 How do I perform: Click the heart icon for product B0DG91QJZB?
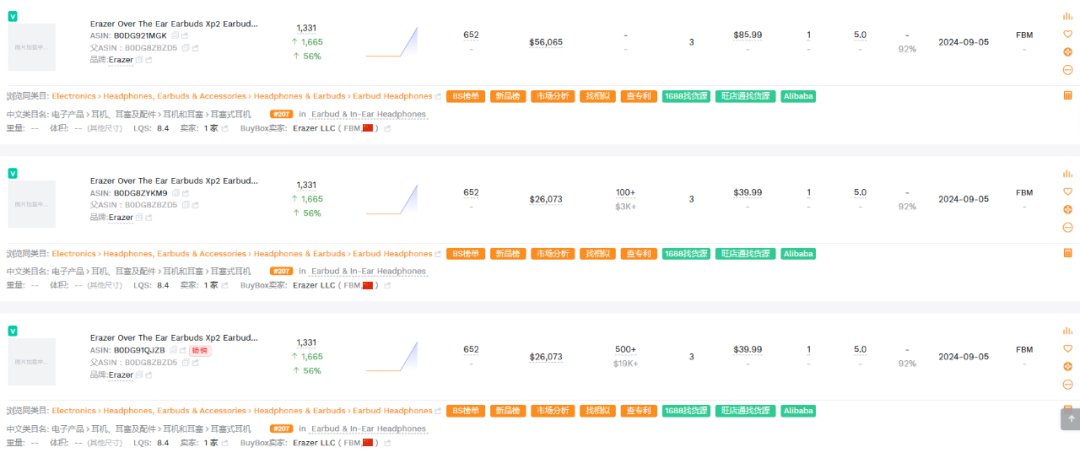pos(1068,348)
